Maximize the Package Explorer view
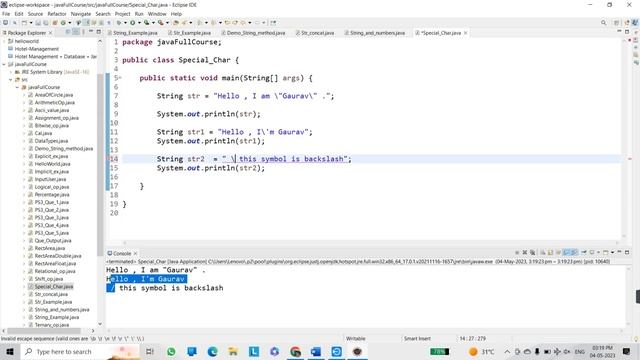640x360 pixels. pyautogui.click(x=98, y=31)
